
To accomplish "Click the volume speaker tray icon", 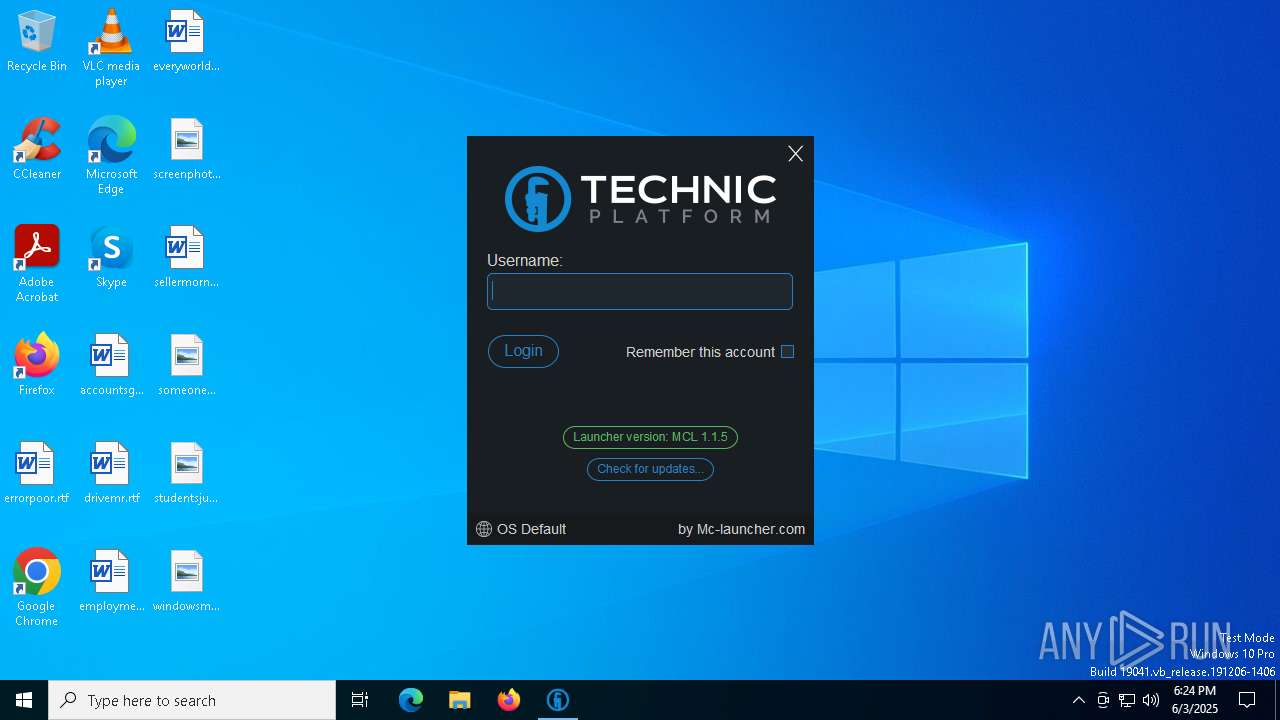I will (x=1151, y=700).
